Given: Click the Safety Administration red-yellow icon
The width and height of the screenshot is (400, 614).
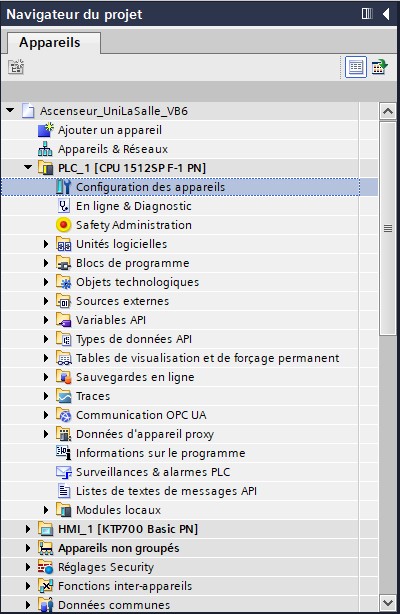Looking at the screenshot, I should (63, 225).
